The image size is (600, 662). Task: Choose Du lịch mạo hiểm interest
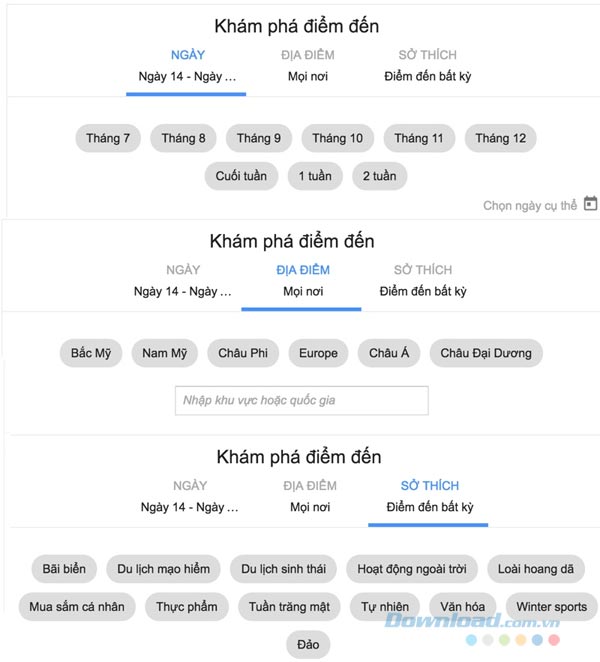(x=163, y=569)
